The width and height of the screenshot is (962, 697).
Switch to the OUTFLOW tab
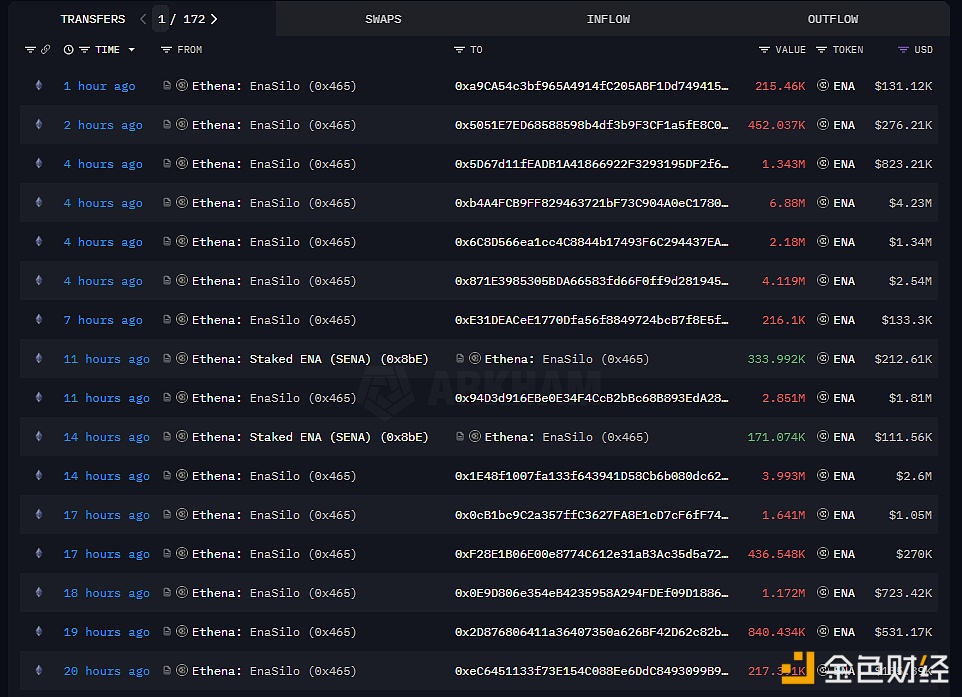click(833, 19)
